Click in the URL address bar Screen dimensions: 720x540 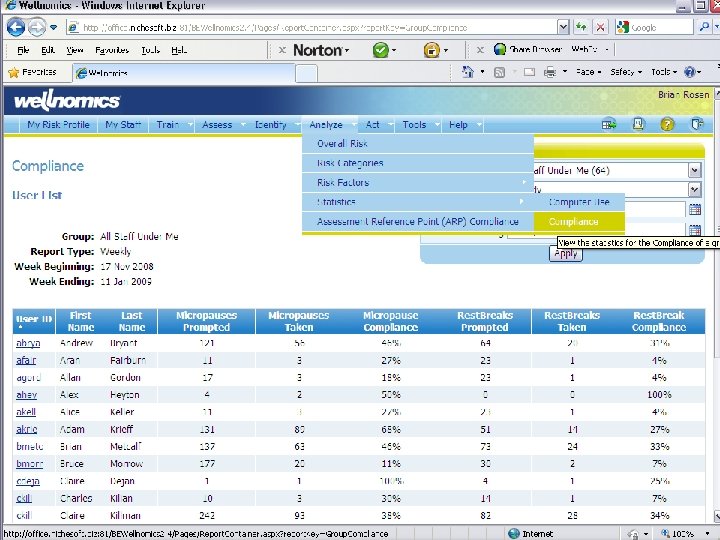pyautogui.click(x=312, y=28)
